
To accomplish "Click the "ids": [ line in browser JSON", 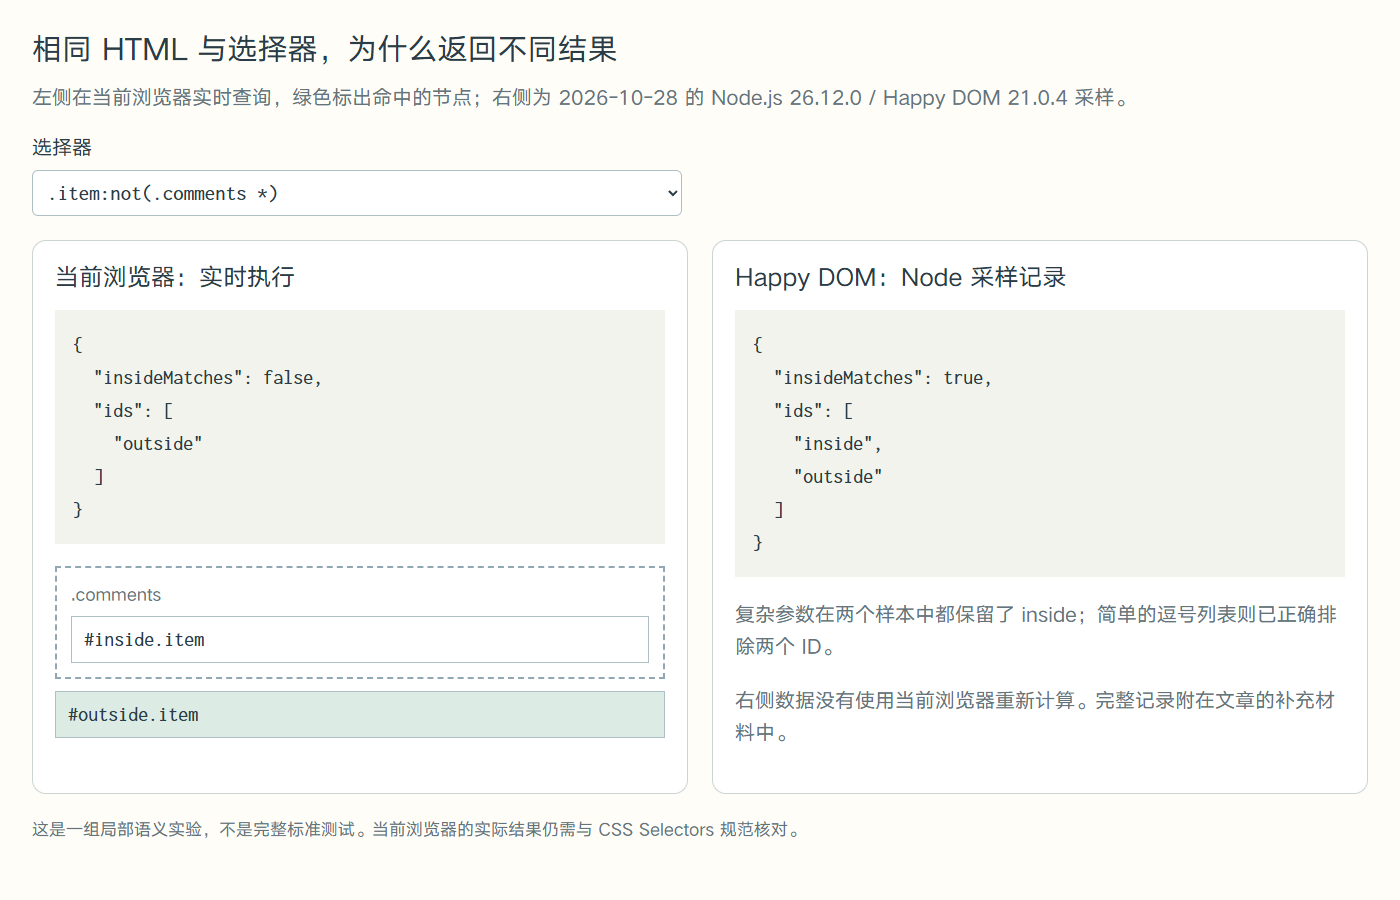I will coord(133,411).
